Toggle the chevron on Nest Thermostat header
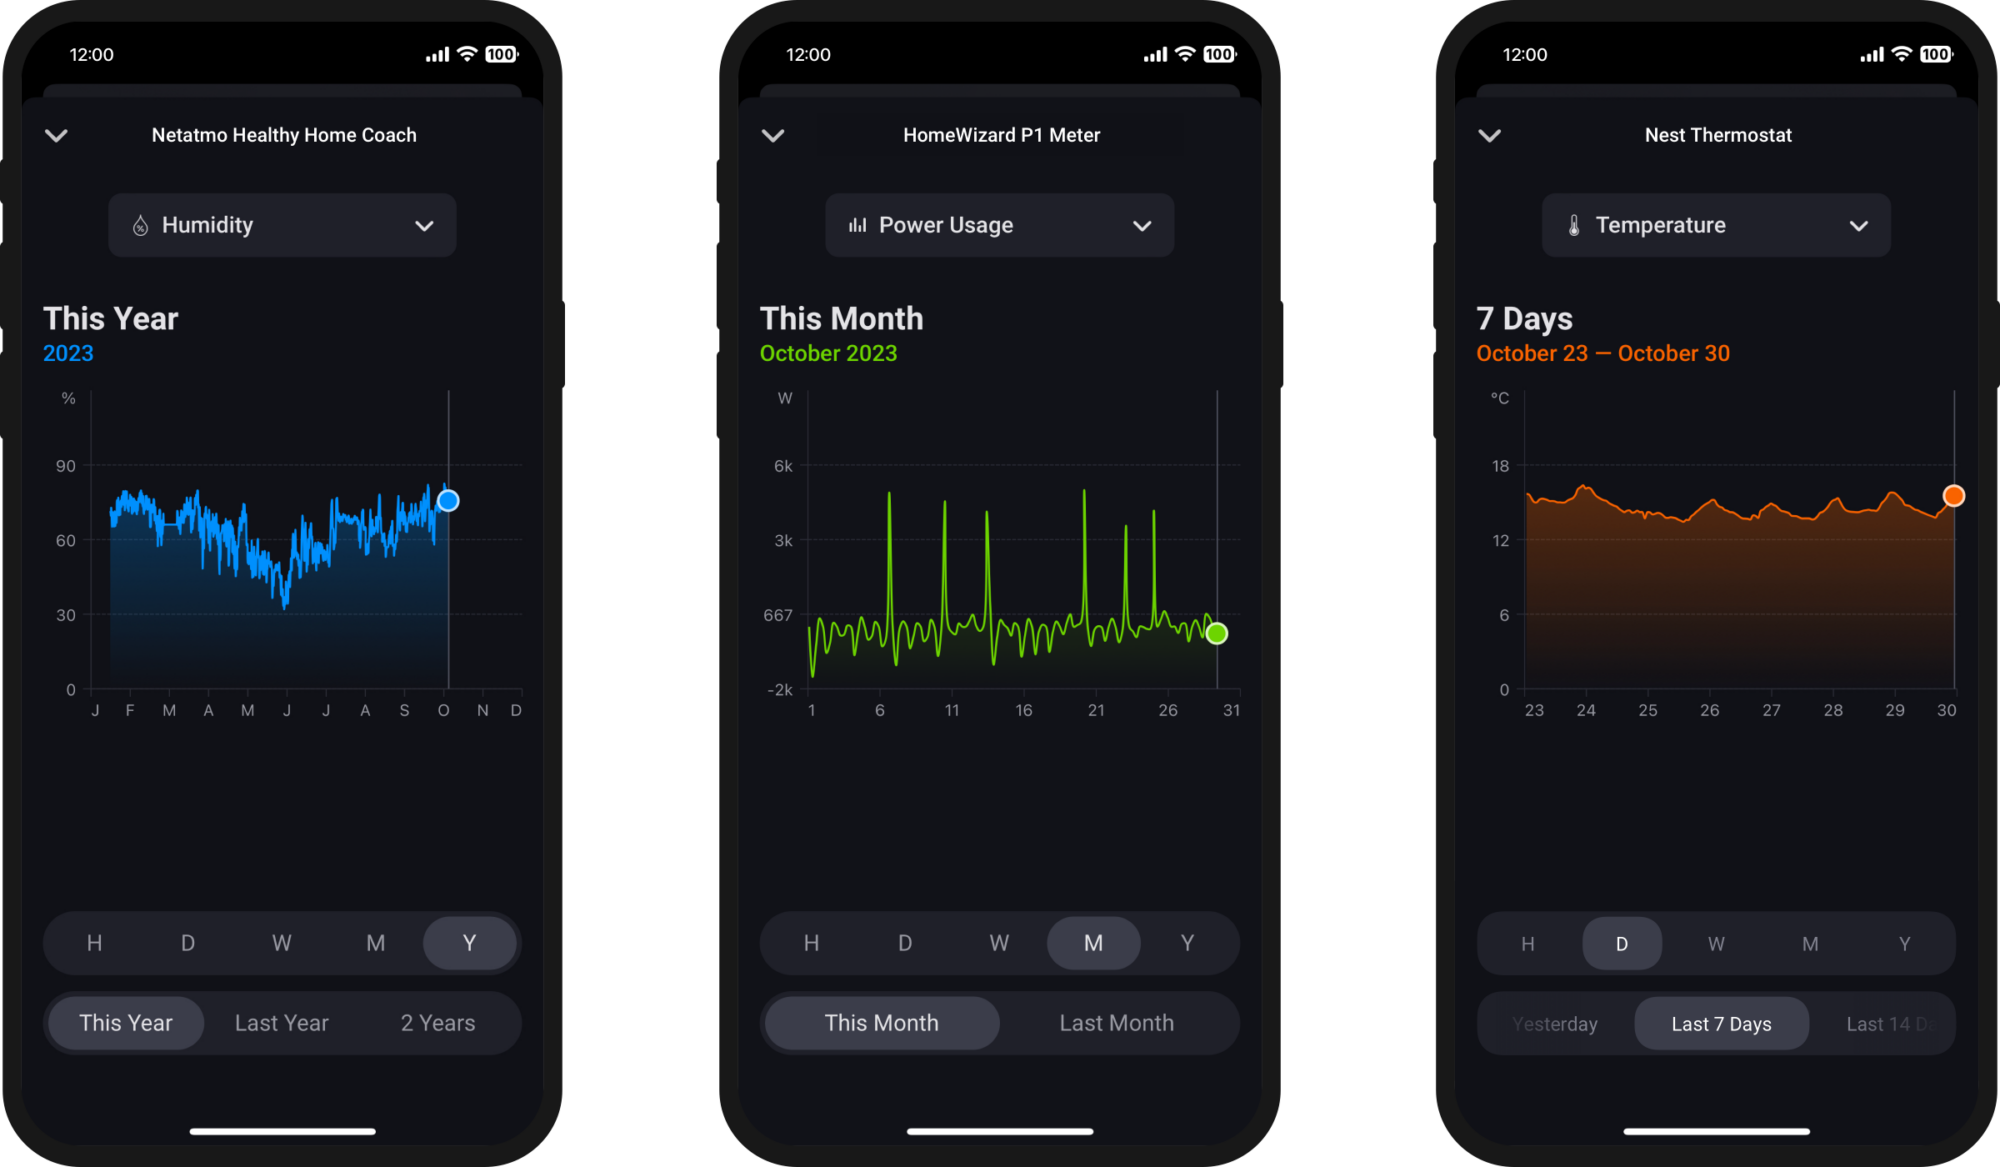 [x=1486, y=135]
